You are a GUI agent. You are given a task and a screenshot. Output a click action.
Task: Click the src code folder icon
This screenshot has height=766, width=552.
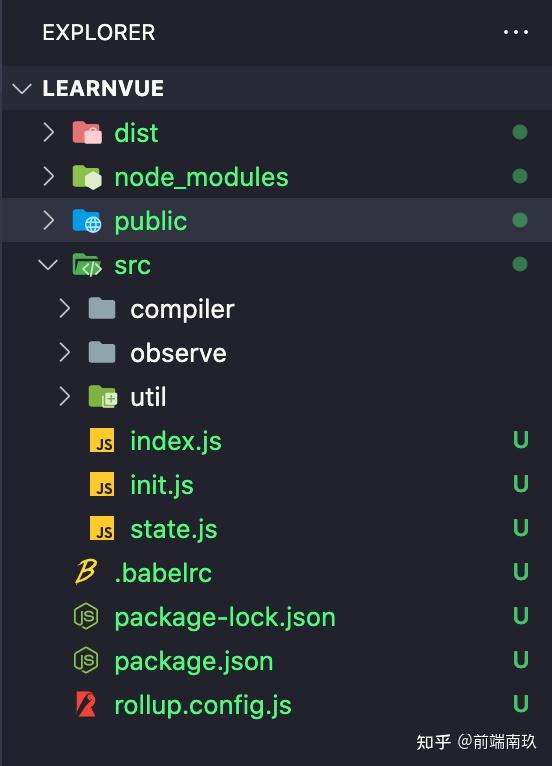(87, 265)
